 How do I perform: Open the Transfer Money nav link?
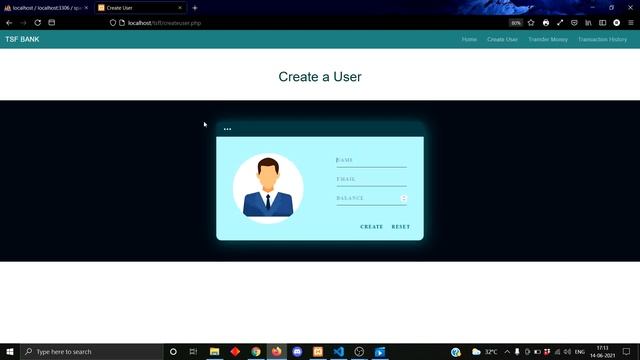click(x=548, y=39)
